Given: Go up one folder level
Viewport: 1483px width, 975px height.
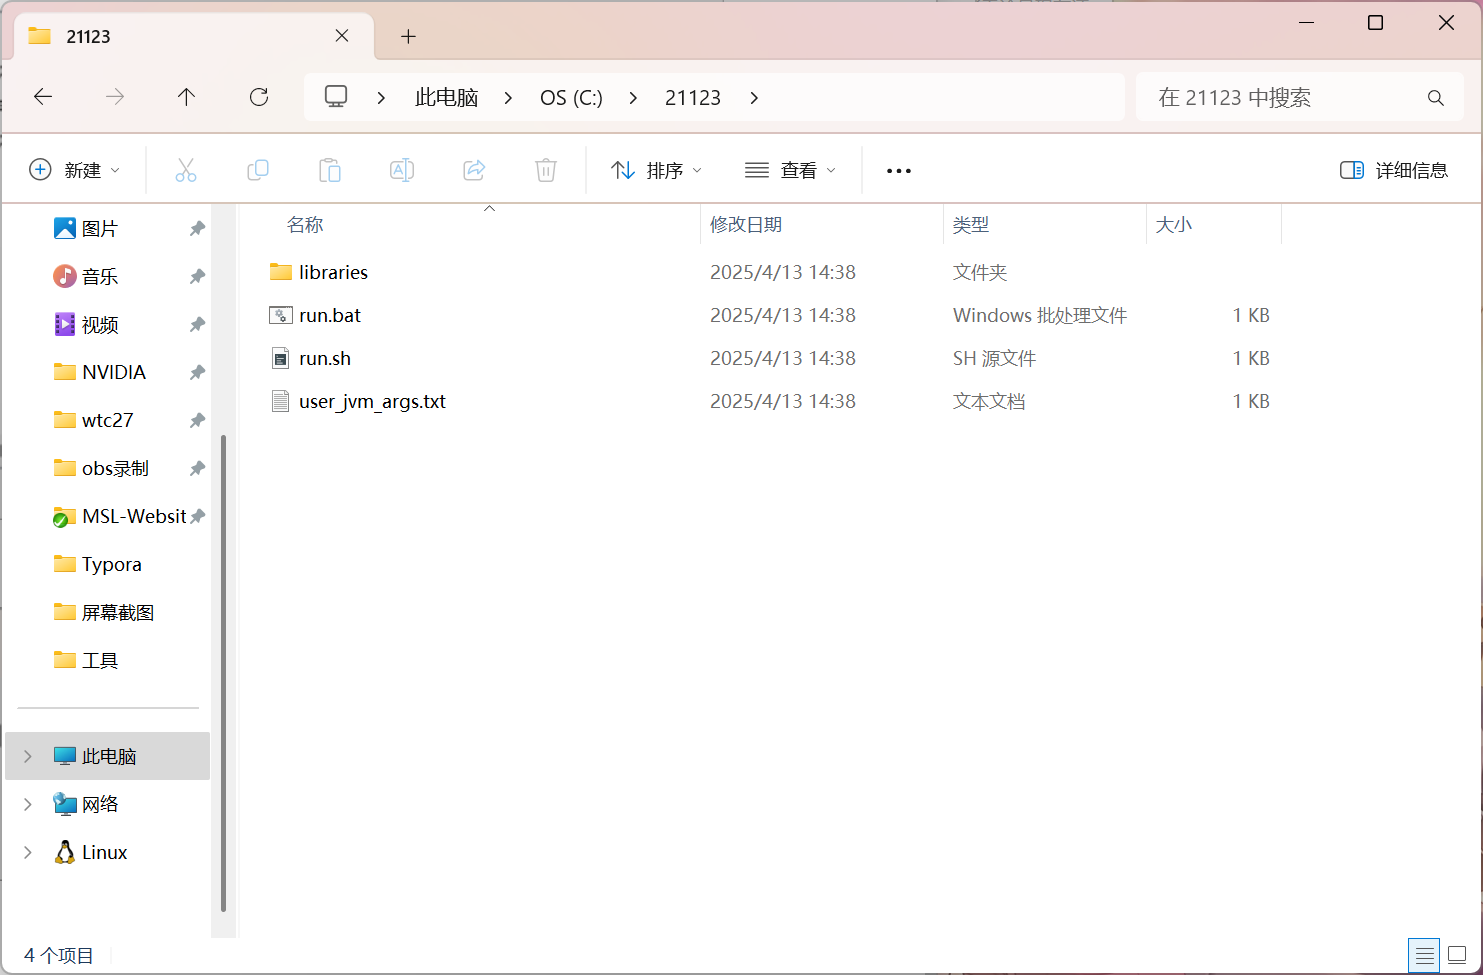Looking at the screenshot, I should pos(186,97).
